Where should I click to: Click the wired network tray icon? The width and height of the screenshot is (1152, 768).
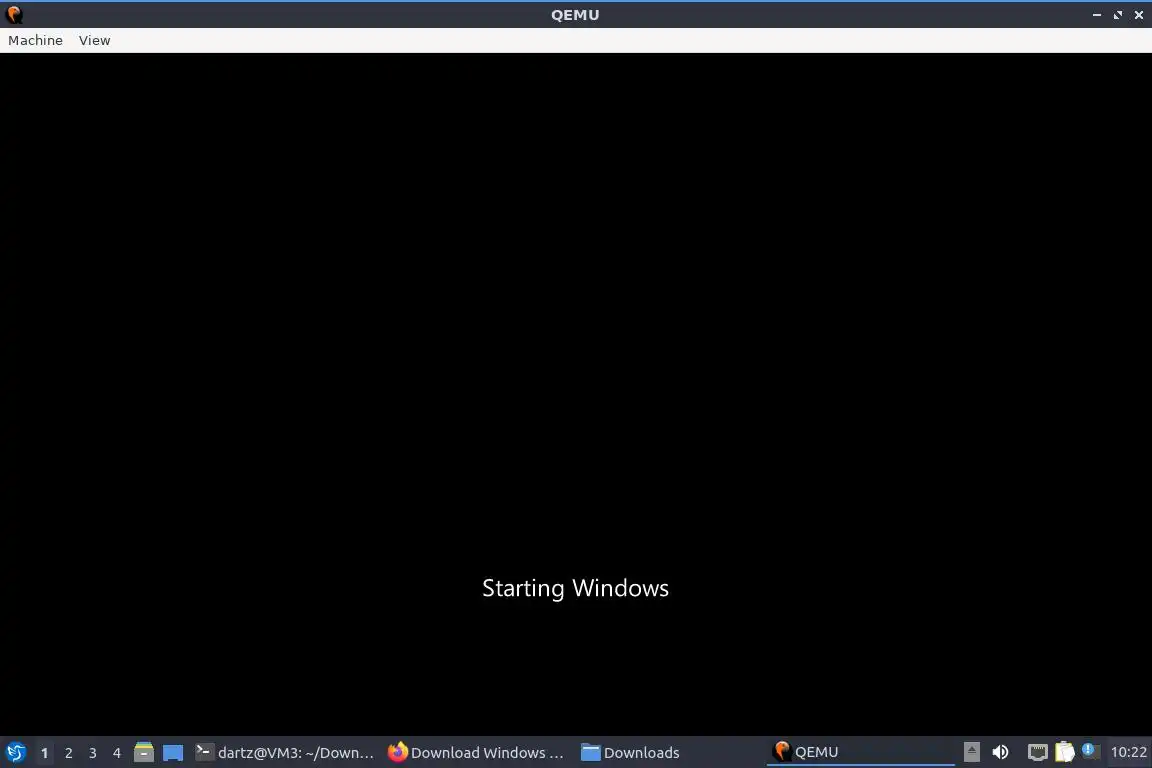point(1037,752)
